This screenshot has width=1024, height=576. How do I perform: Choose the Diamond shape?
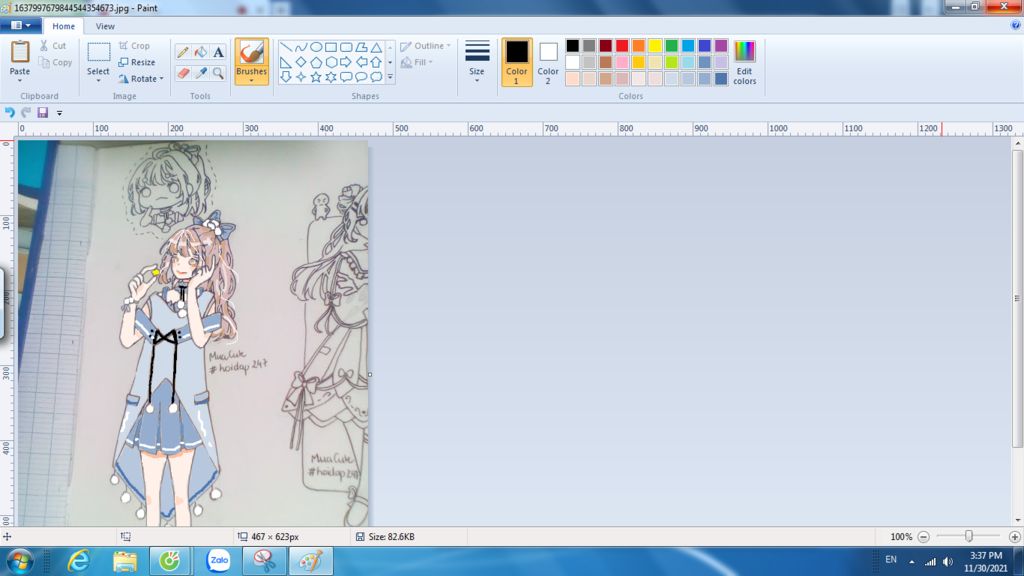300,62
